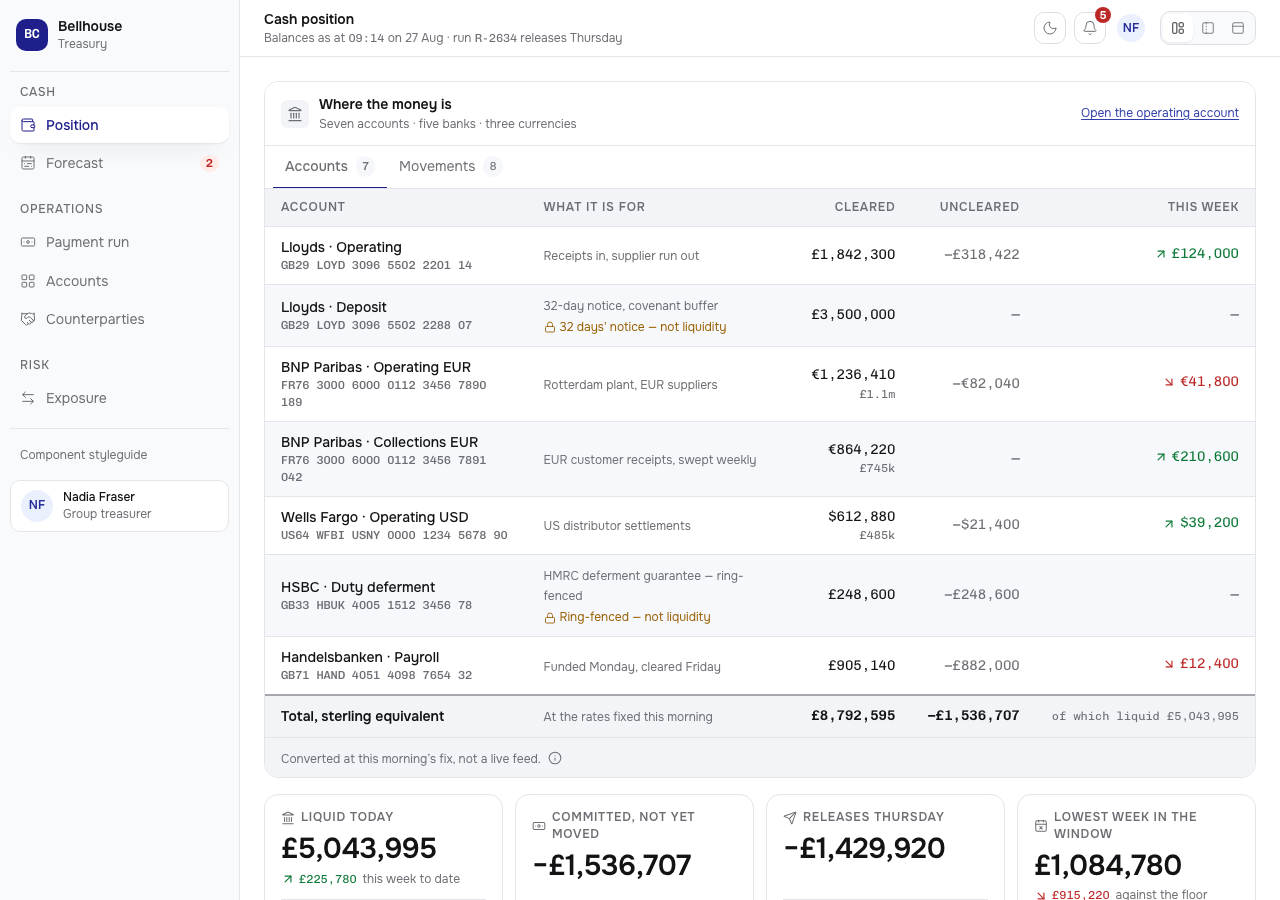
Task: Click the bank building icon by 'Where the money is'
Action: tap(295, 114)
